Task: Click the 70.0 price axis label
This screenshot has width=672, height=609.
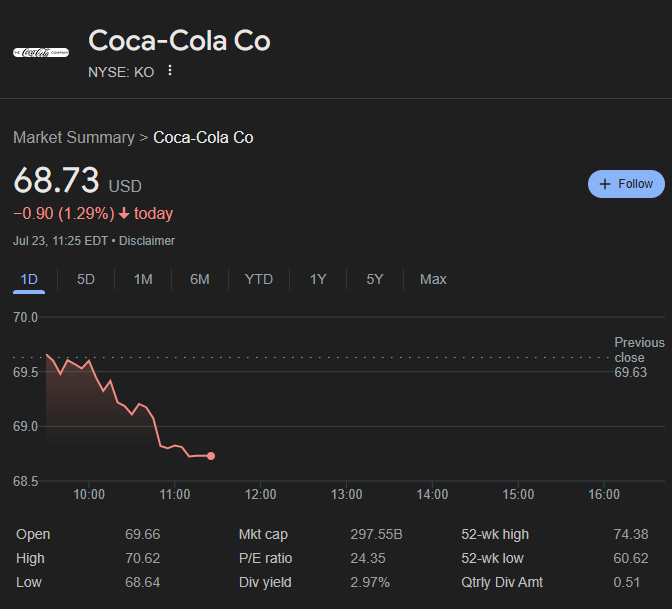Action: point(25,318)
